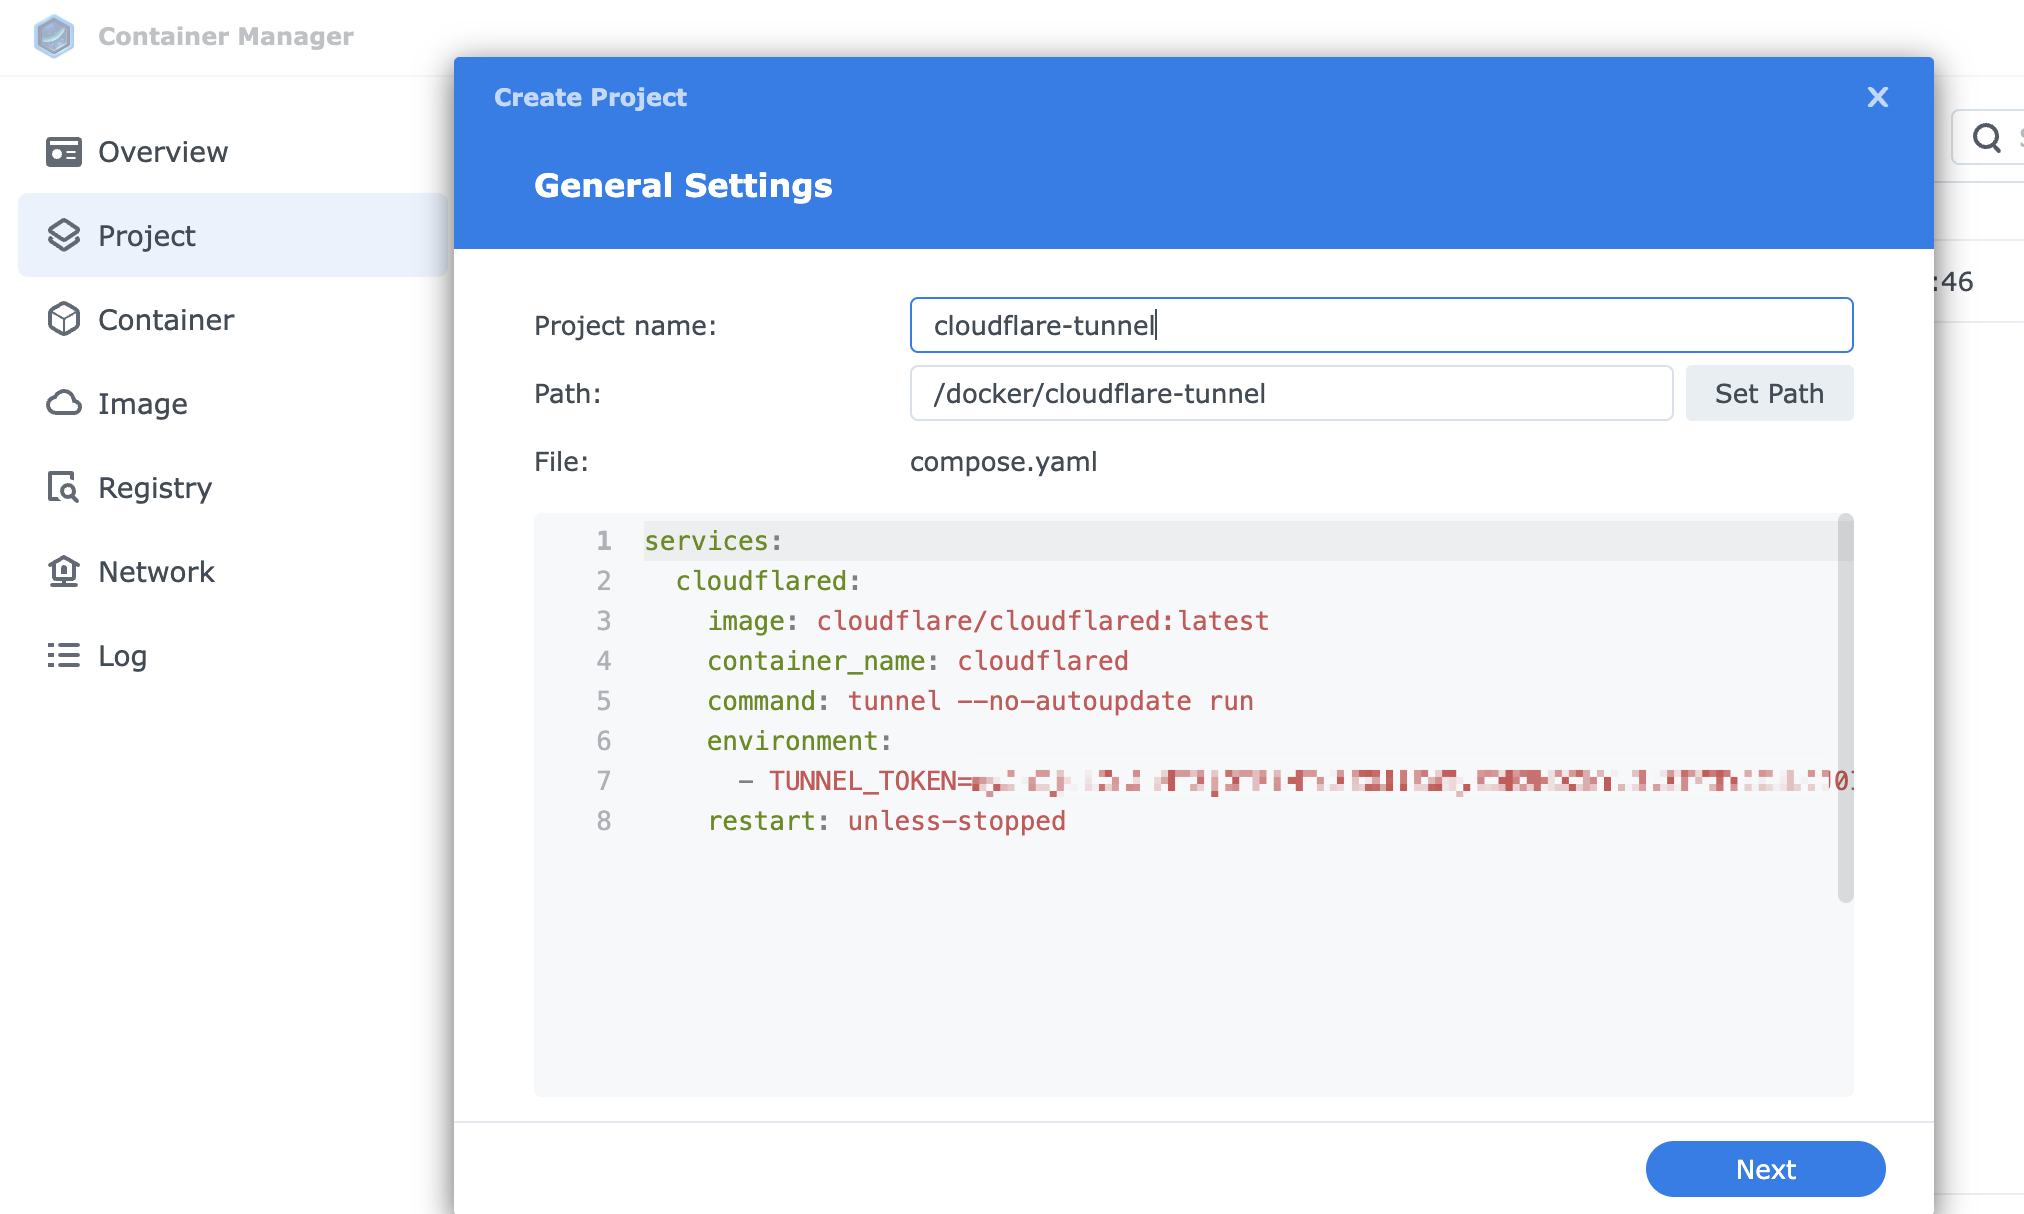Open the Image section
Image resolution: width=2024 pixels, height=1214 pixels.
tap(233, 403)
